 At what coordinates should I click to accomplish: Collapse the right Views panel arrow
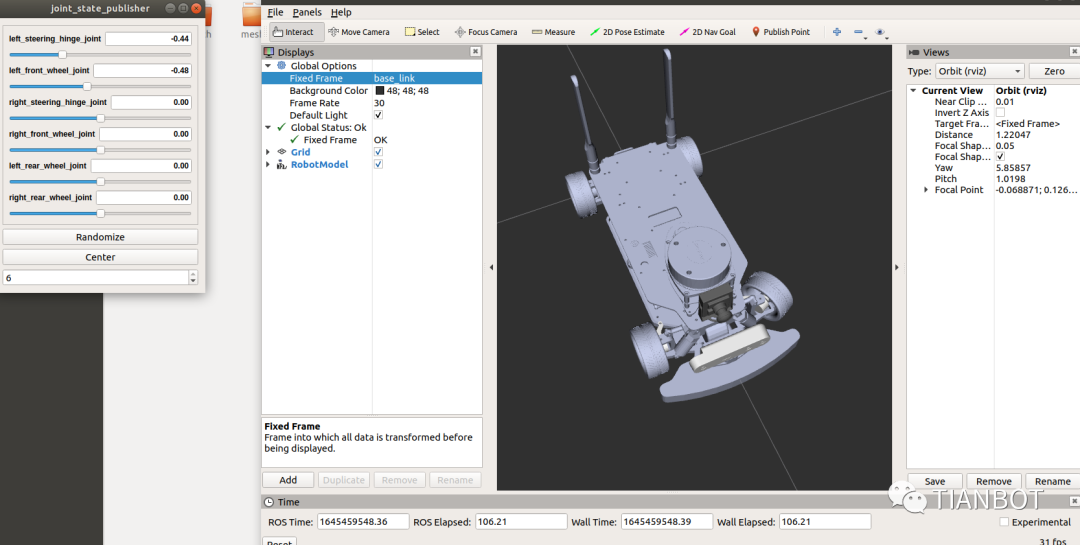(x=897, y=267)
